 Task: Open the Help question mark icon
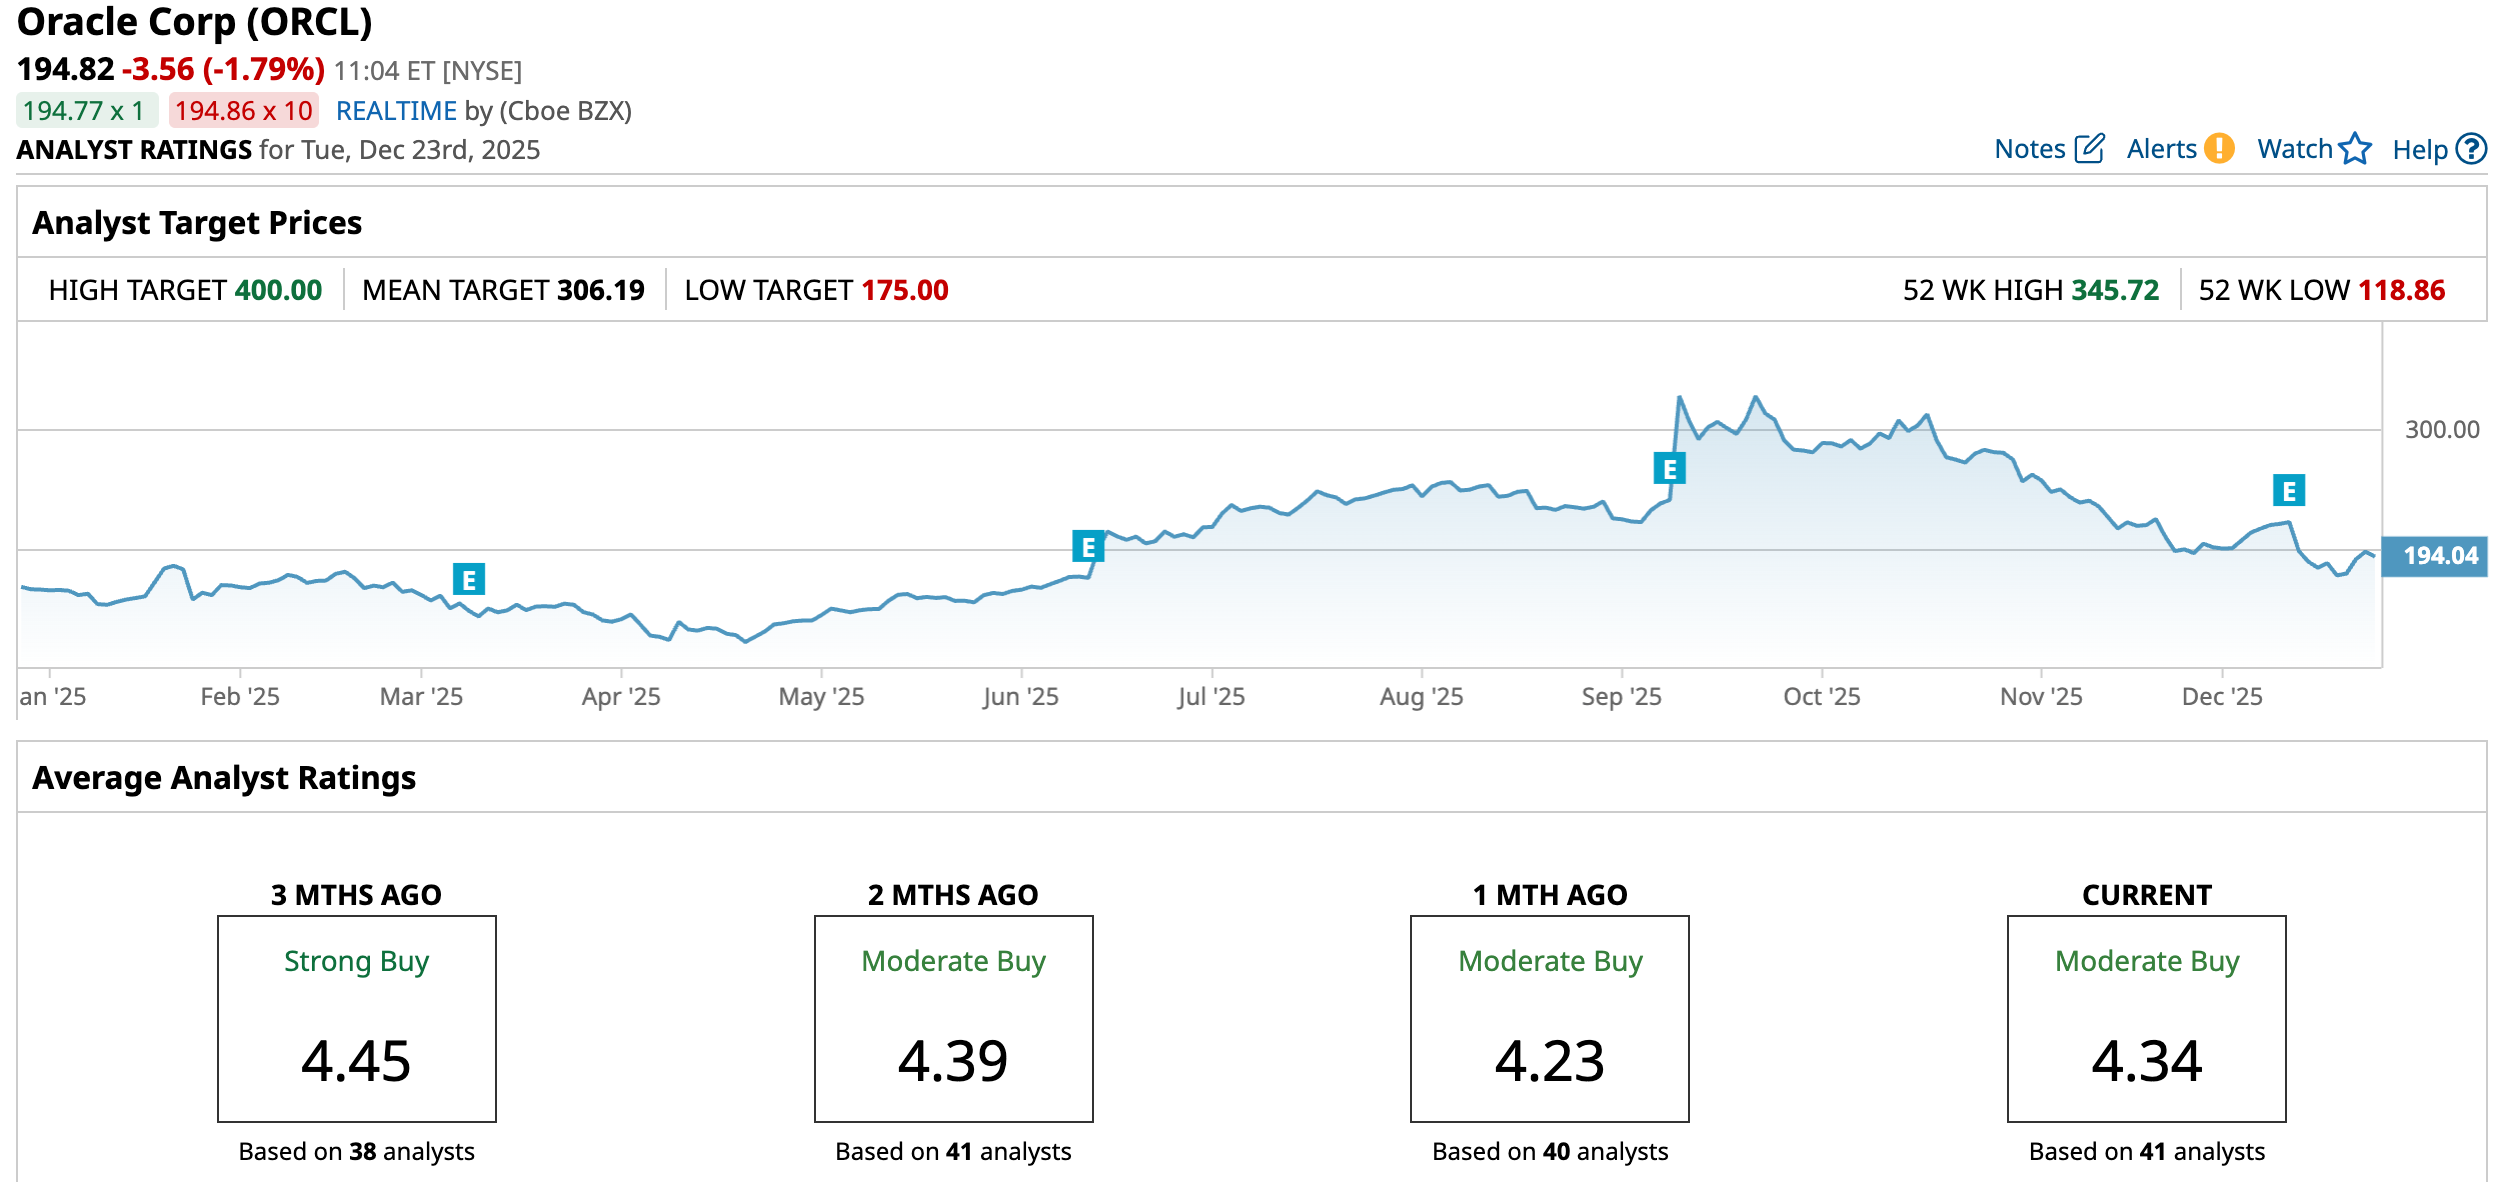(2471, 149)
